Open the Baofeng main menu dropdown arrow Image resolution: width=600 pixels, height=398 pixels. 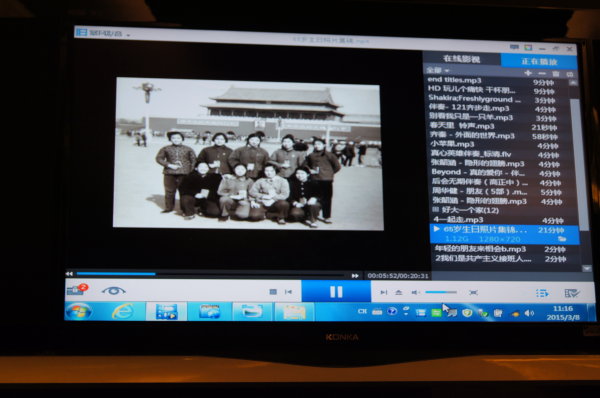click(128, 35)
